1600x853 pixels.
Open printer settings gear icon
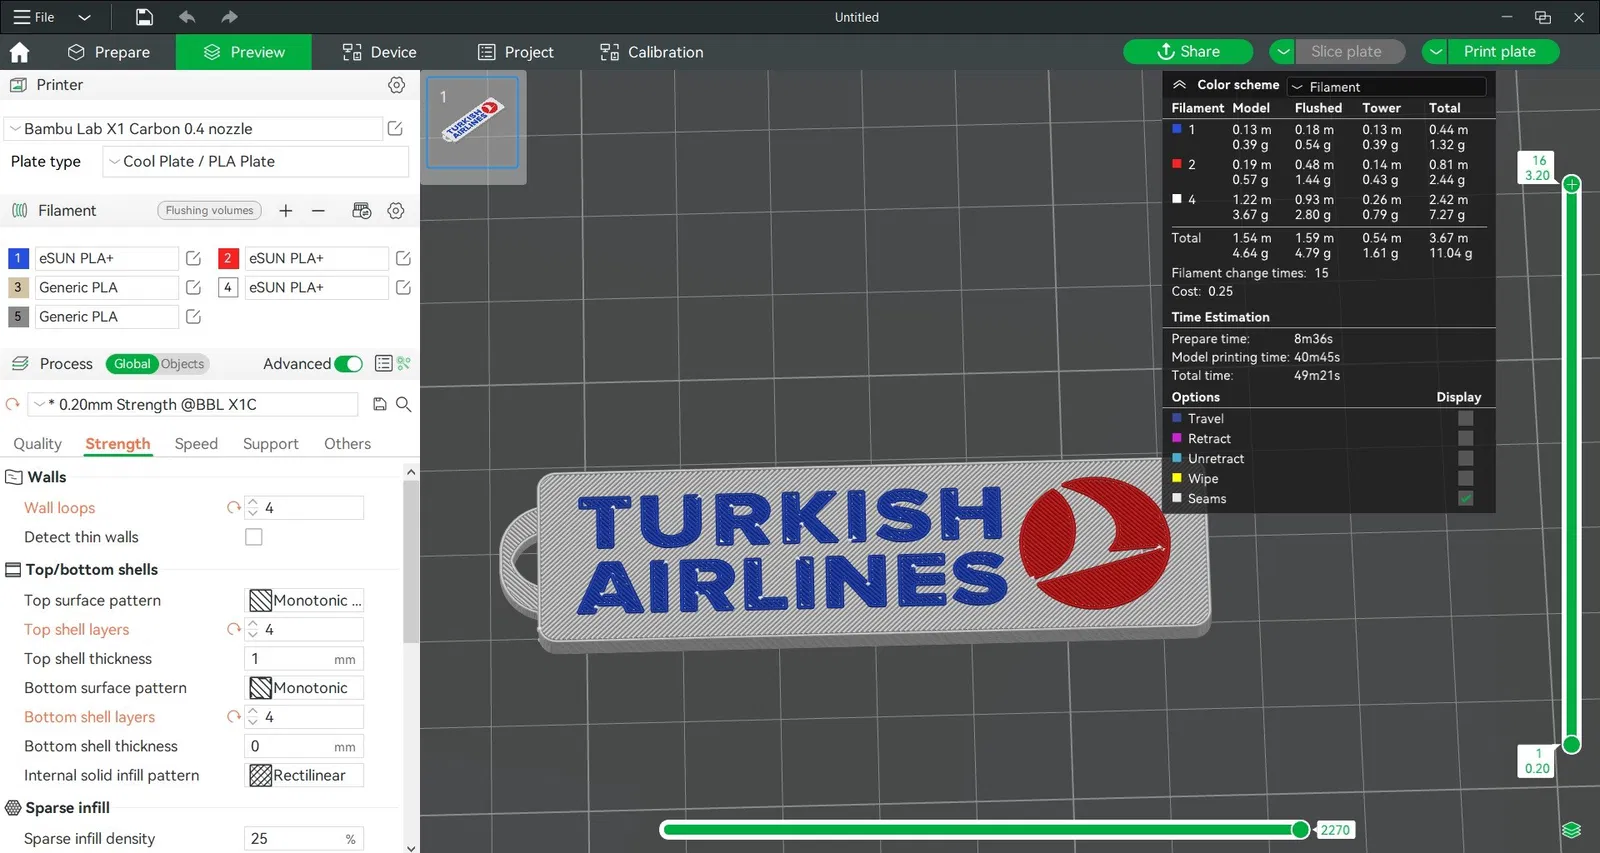coord(396,85)
